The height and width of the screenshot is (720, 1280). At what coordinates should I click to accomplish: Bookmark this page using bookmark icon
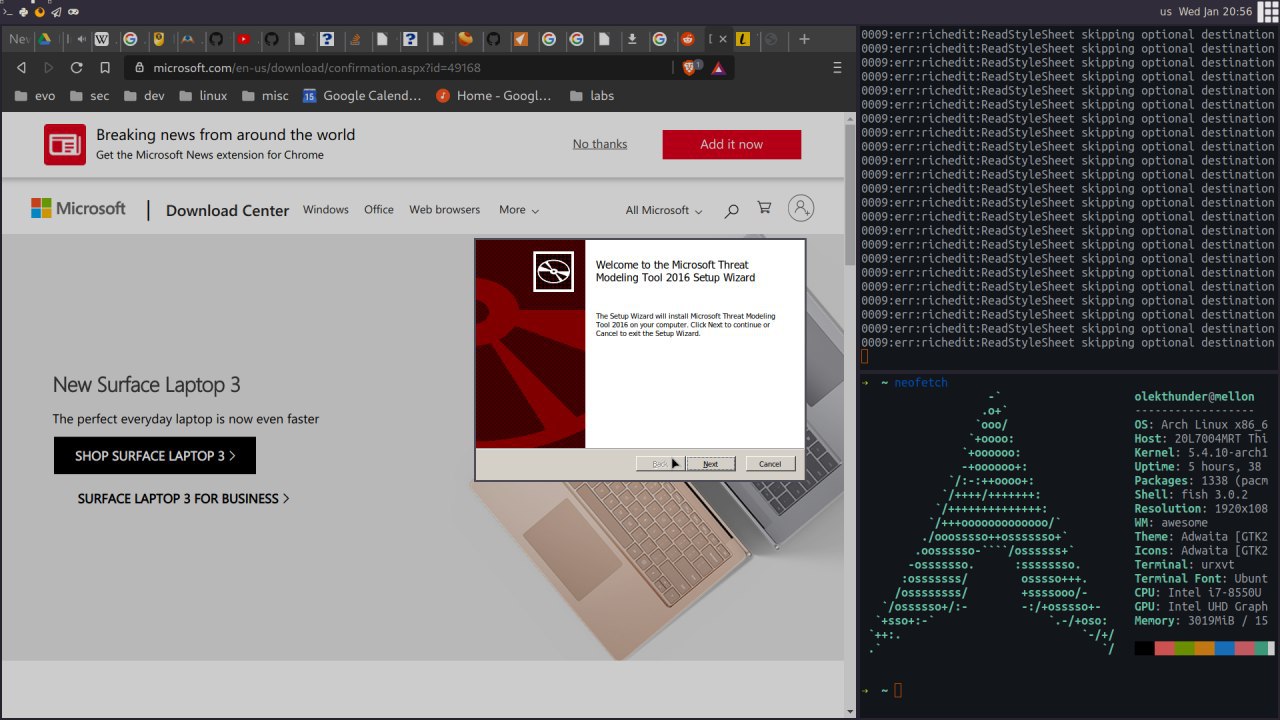tap(105, 67)
